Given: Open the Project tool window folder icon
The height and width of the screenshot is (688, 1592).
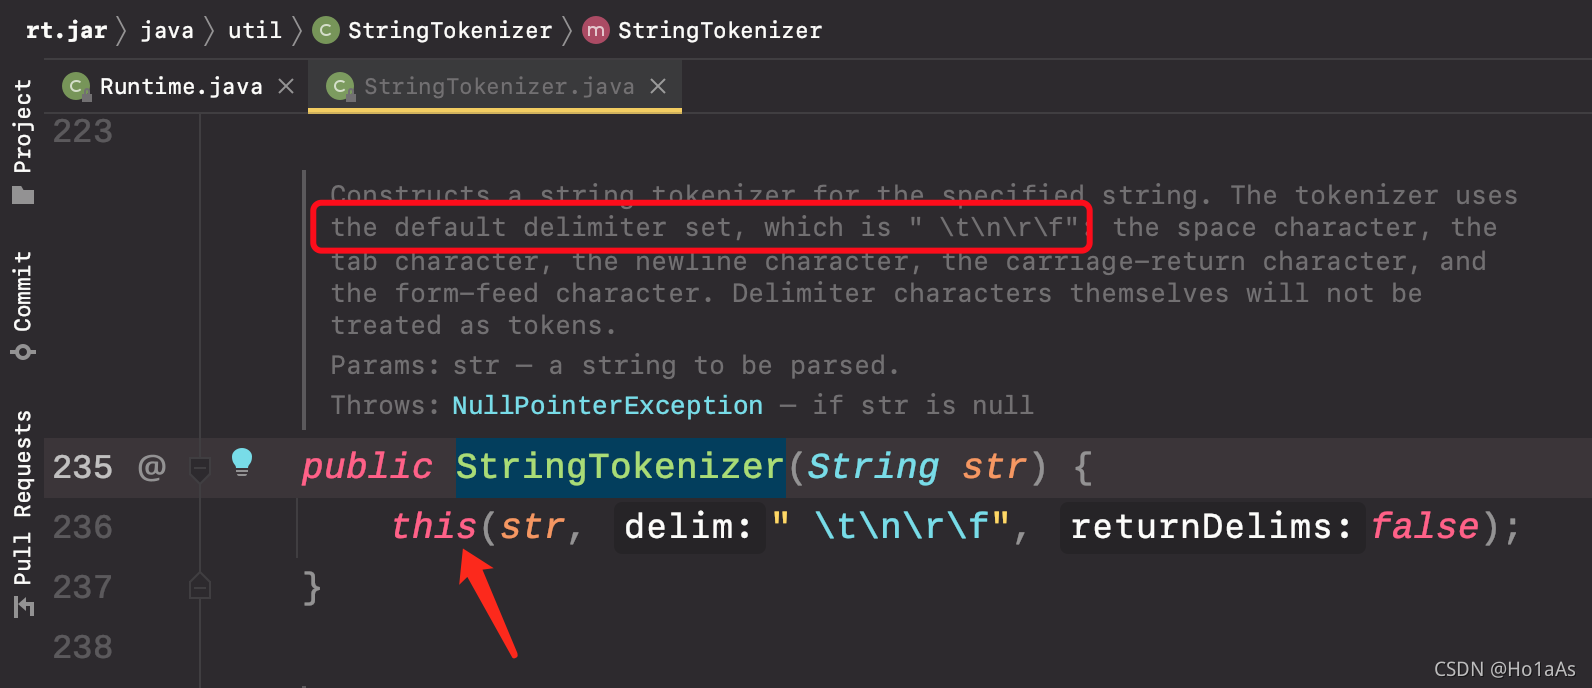Looking at the screenshot, I should click(23, 194).
